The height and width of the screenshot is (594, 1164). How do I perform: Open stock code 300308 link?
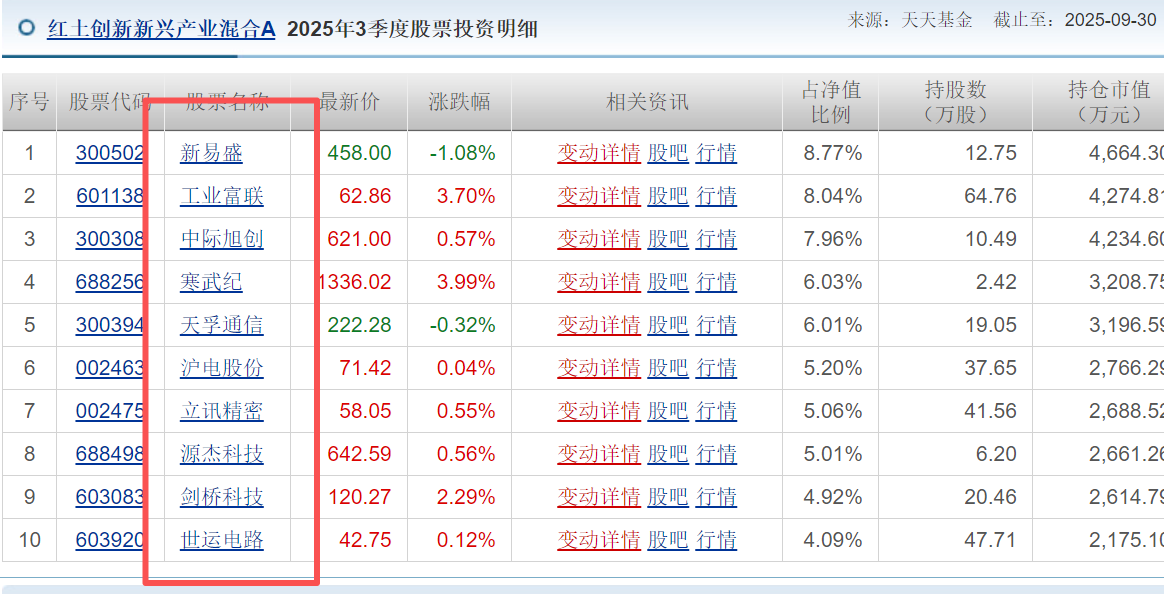(x=109, y=239)
